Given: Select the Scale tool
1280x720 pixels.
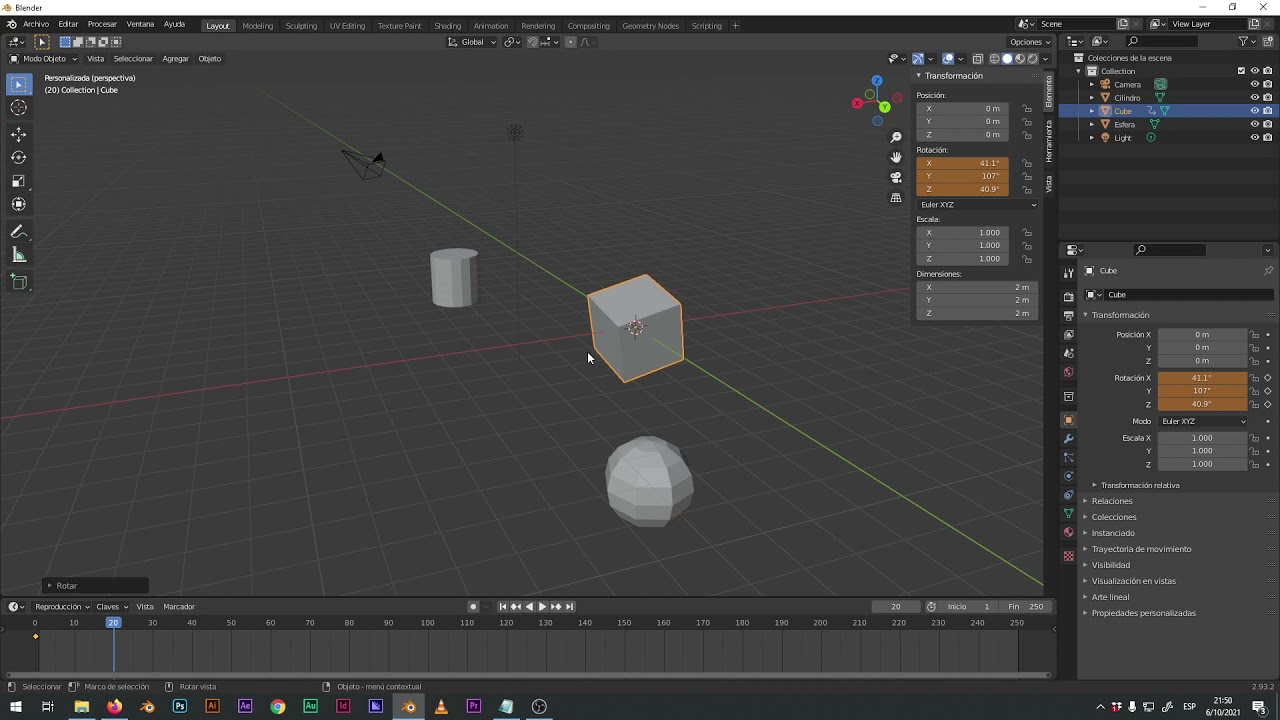Looking at the screenshot, I should click(x=19, y=181).
